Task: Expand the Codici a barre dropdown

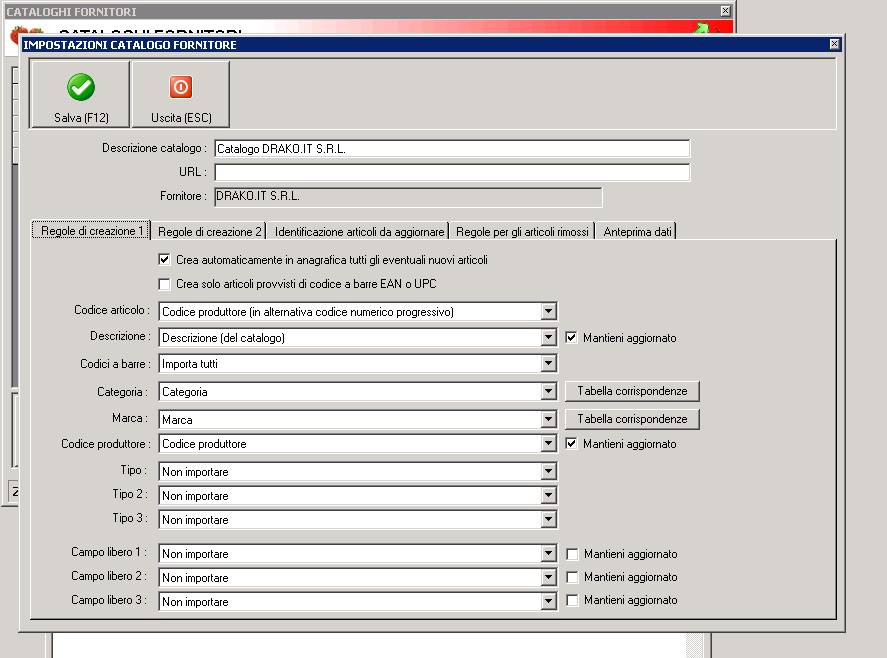Action: tap(548, 363)
